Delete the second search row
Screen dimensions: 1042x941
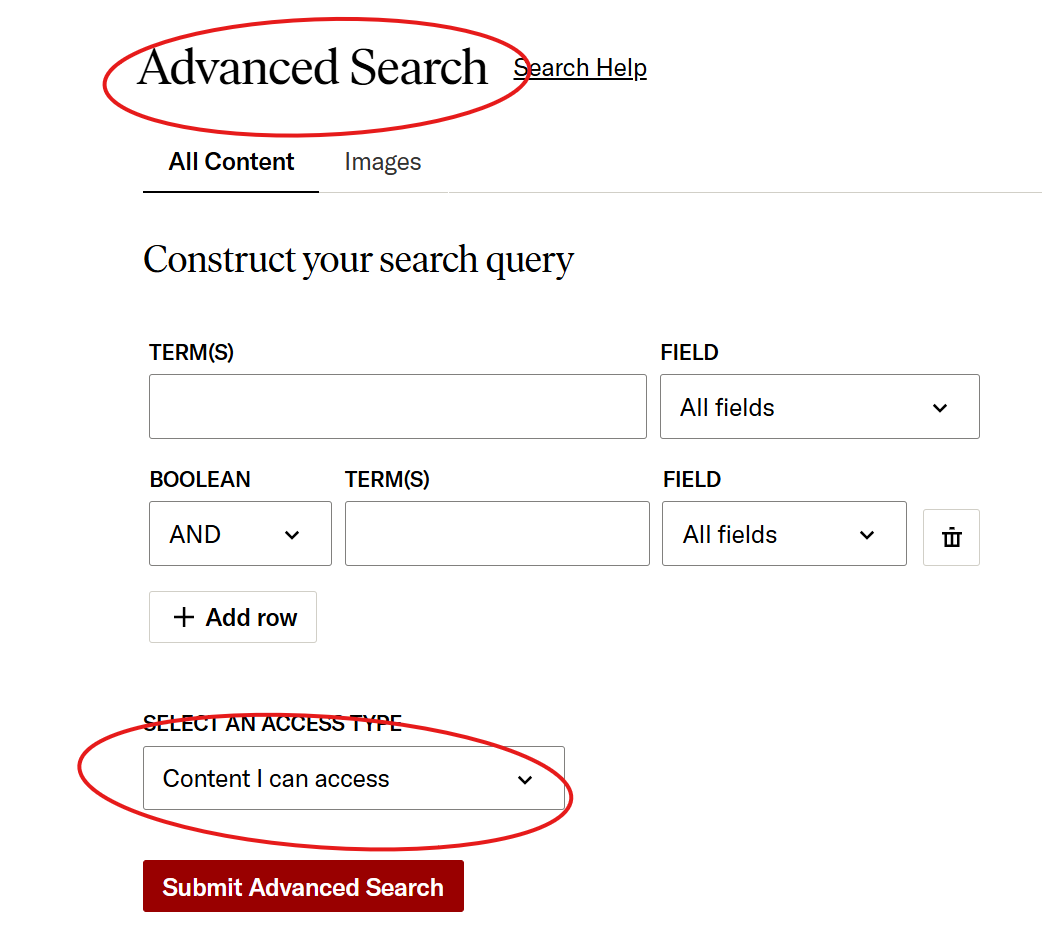click(x=951, y=537)
